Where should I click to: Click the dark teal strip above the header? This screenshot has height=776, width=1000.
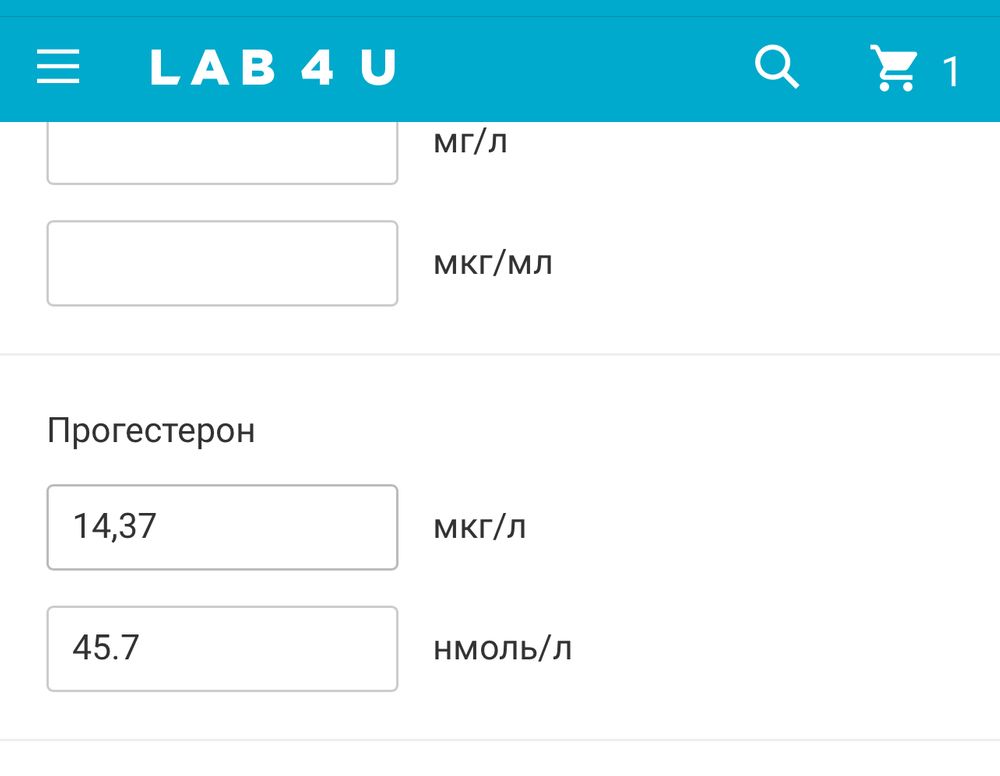[x=500, y=8]
